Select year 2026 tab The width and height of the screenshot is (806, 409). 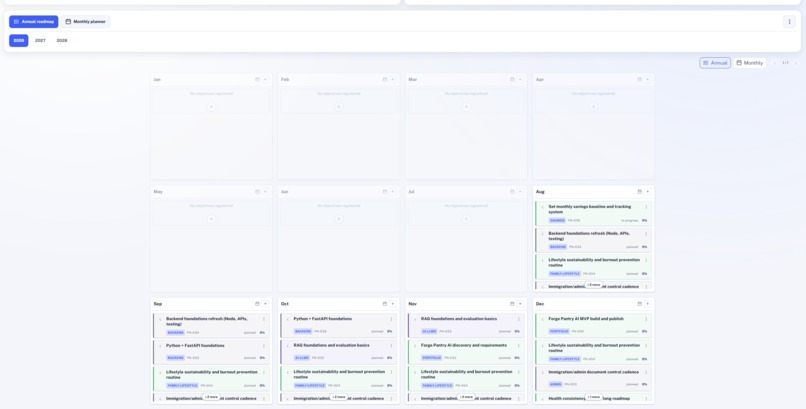19,41
